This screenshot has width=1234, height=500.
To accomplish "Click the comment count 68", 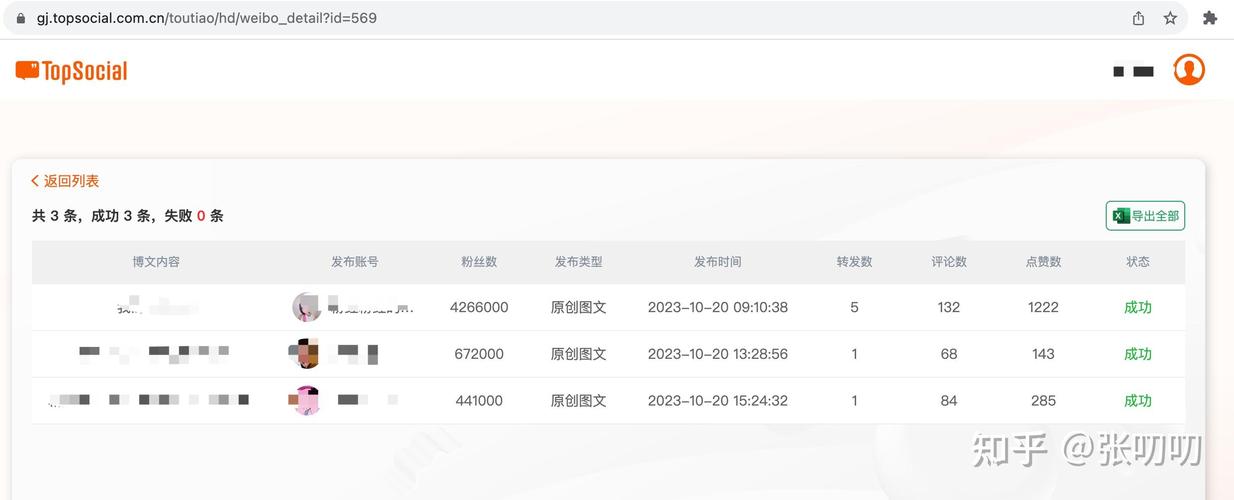I will pyautogui.click(x=949, y=354).
